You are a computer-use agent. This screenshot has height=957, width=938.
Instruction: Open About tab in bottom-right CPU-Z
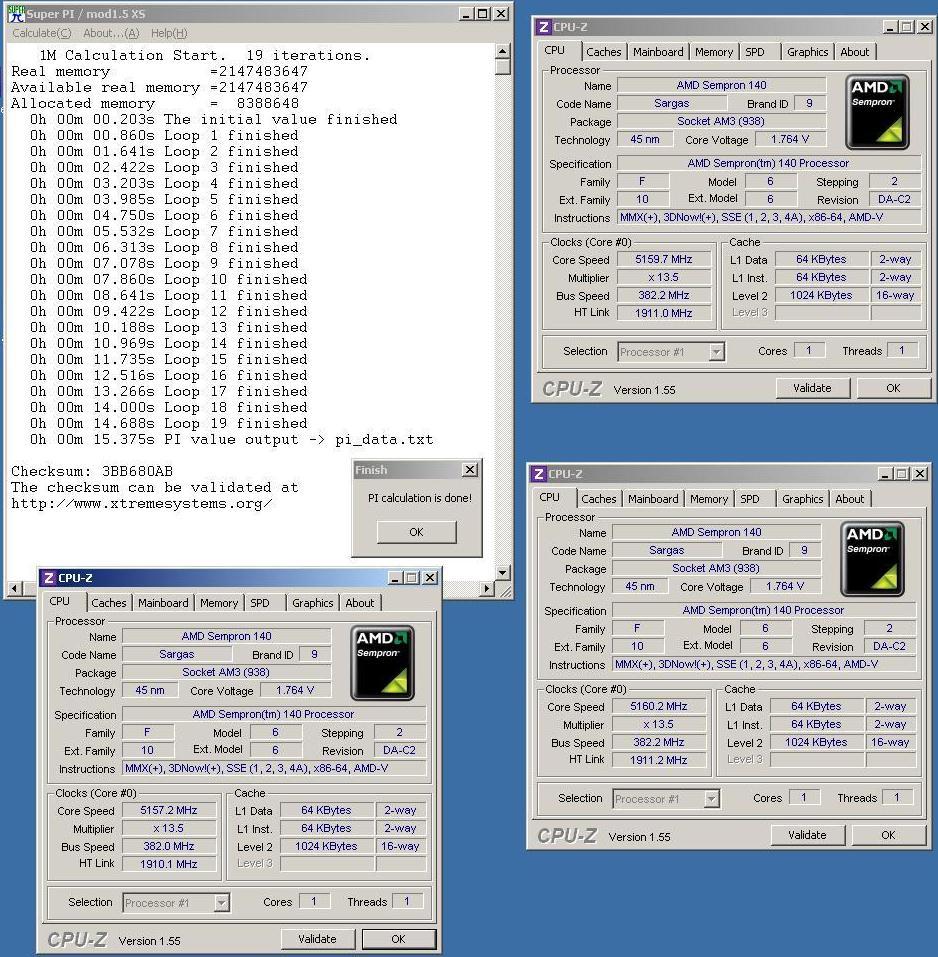point(850,499)
